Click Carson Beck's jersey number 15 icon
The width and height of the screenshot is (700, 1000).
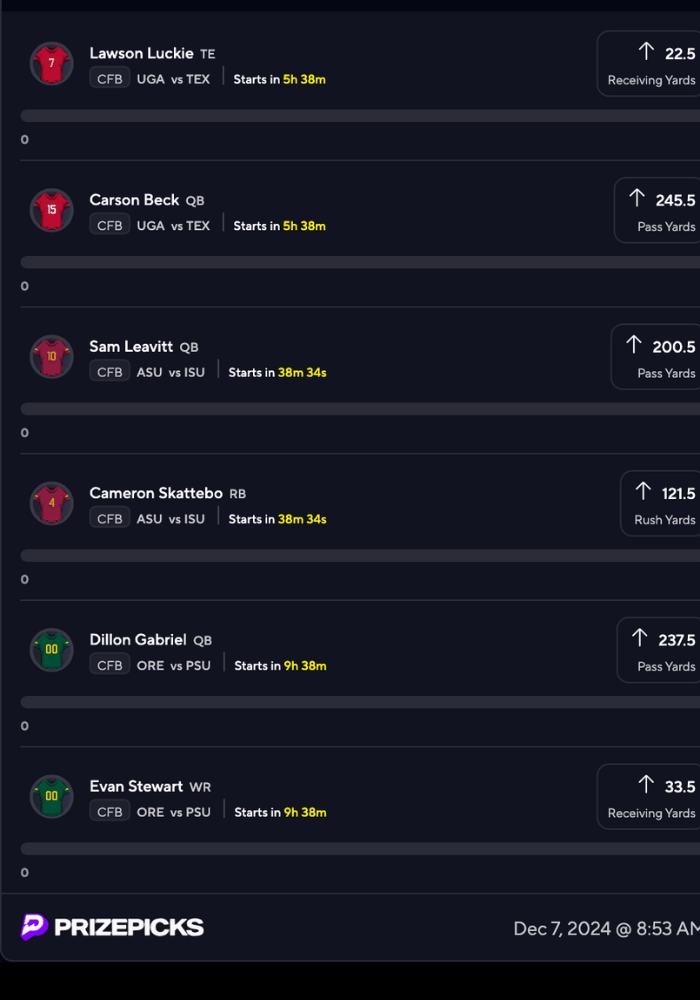(x=51, y=210)
